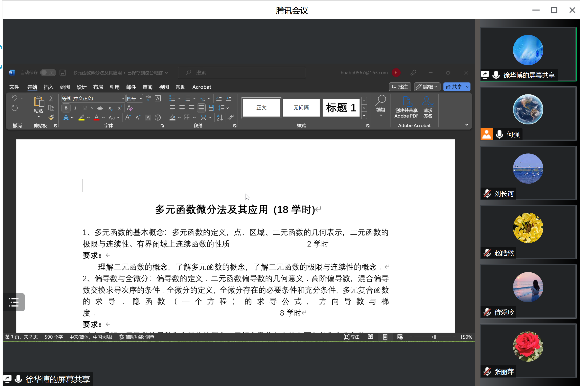
Task: Collapse the ribbon with the chevron
Action: pos(467,125)
